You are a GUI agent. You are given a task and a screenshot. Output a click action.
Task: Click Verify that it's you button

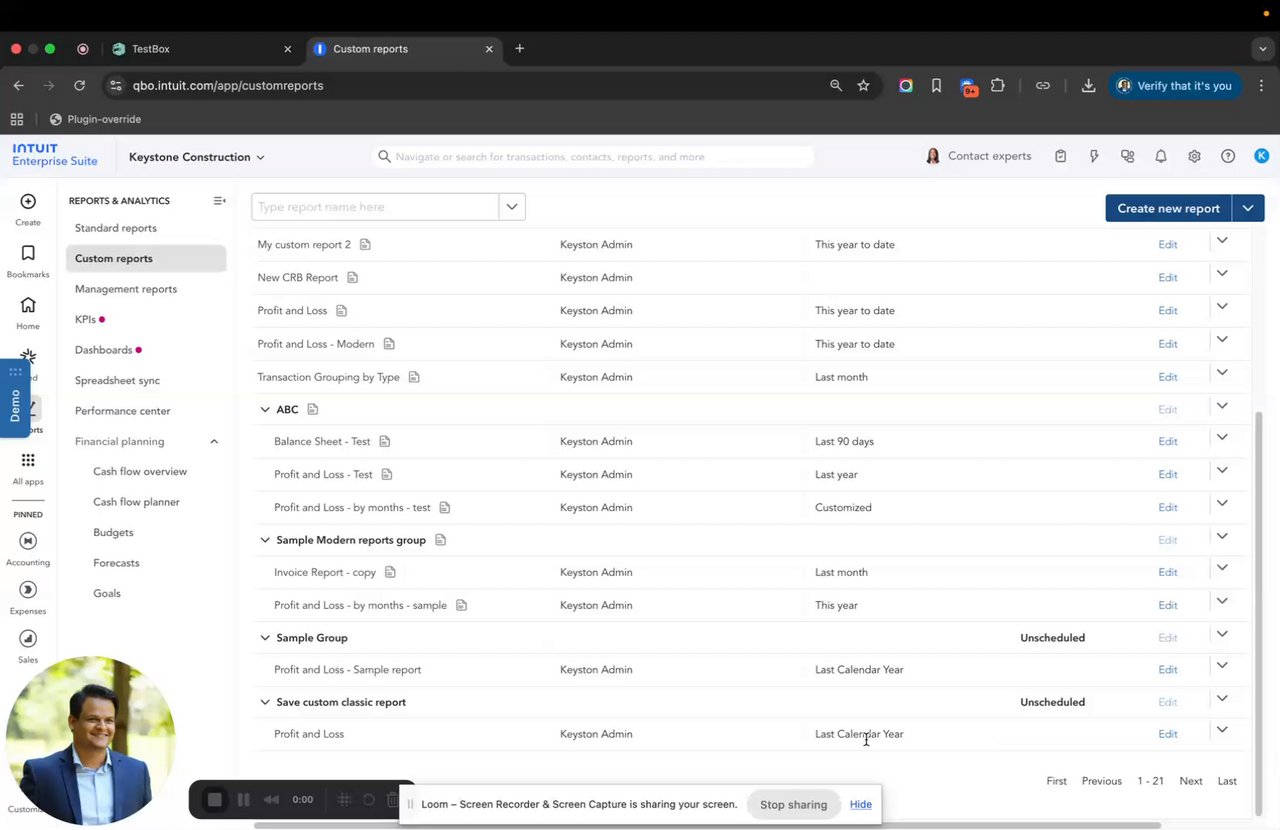[1174, 86]
